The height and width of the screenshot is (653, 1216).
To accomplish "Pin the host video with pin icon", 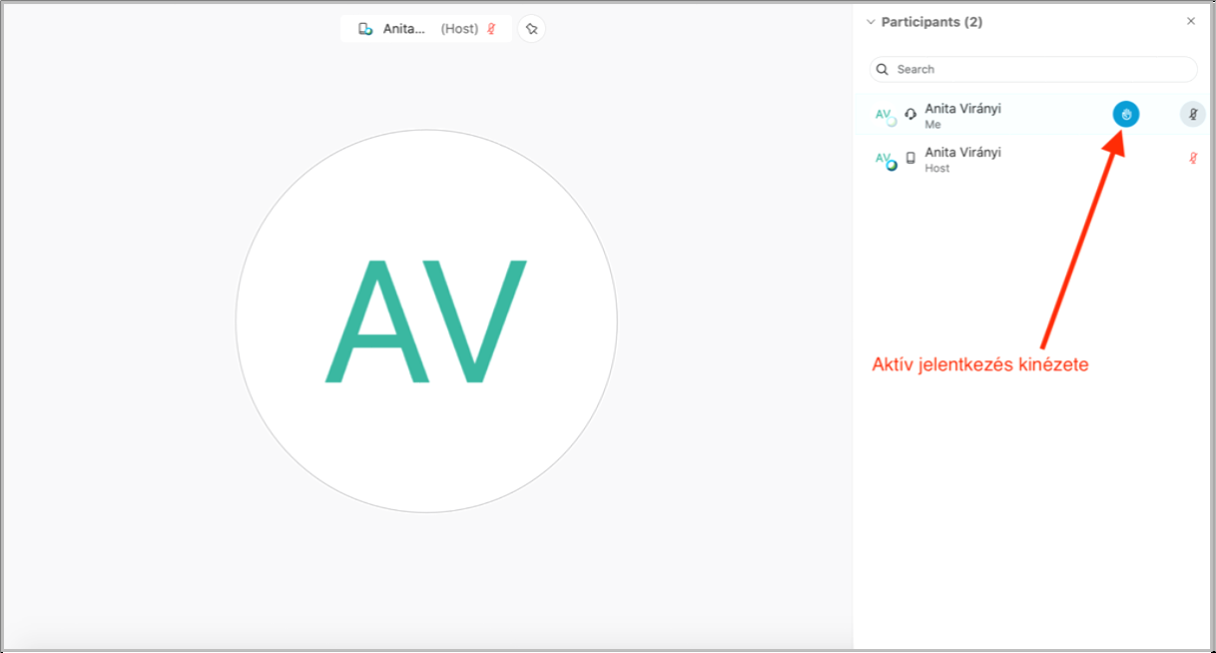I will tap(532, 29).
